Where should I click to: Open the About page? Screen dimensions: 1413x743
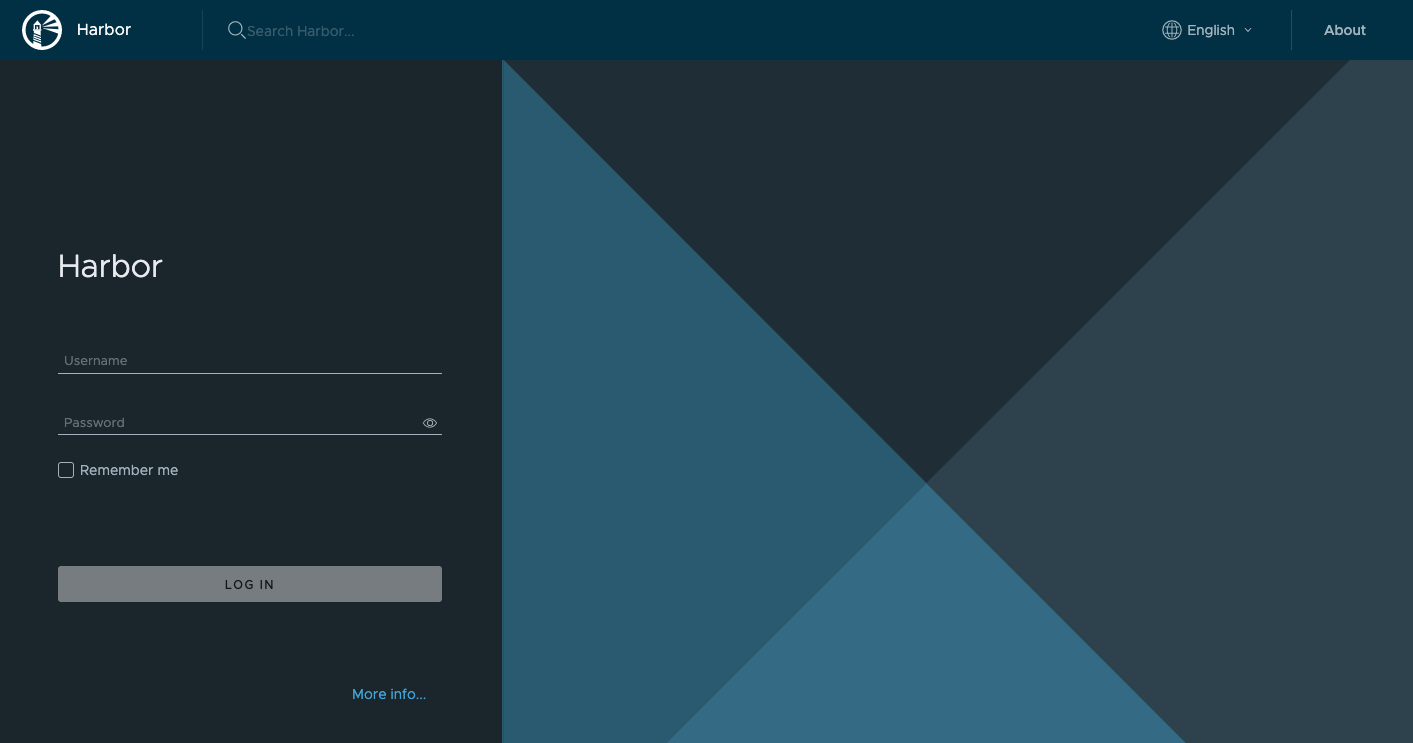click(1344, 30)
